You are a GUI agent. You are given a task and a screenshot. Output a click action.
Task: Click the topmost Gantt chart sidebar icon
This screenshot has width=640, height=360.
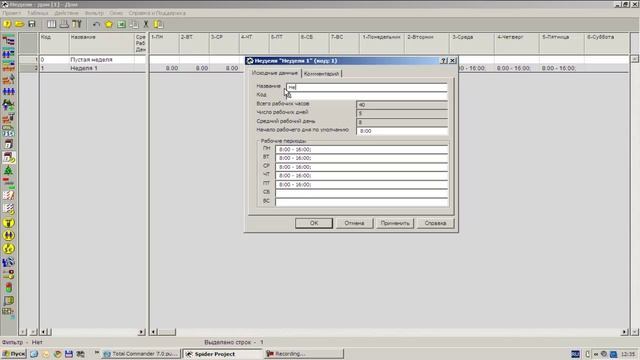pos(8,40)
